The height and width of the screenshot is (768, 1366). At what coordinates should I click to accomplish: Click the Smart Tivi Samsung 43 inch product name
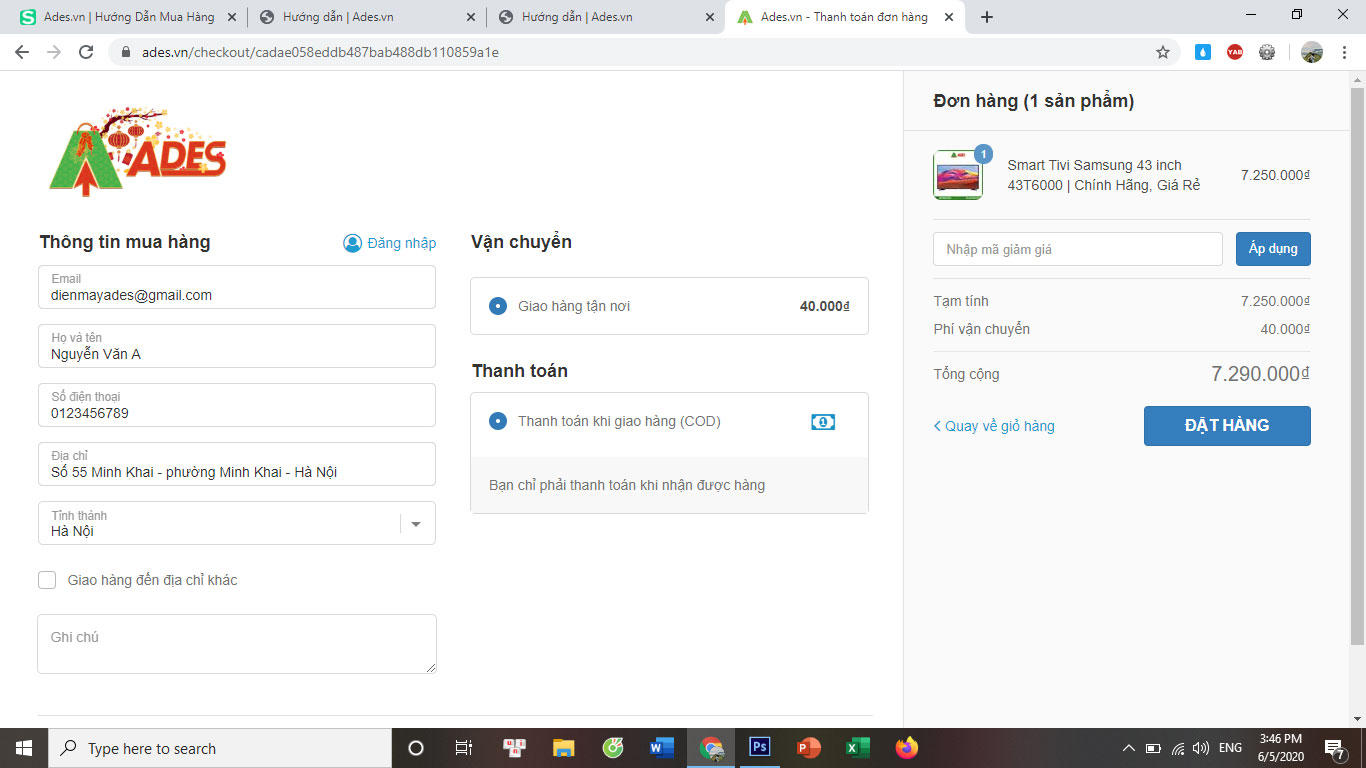tap(1104, 175)
